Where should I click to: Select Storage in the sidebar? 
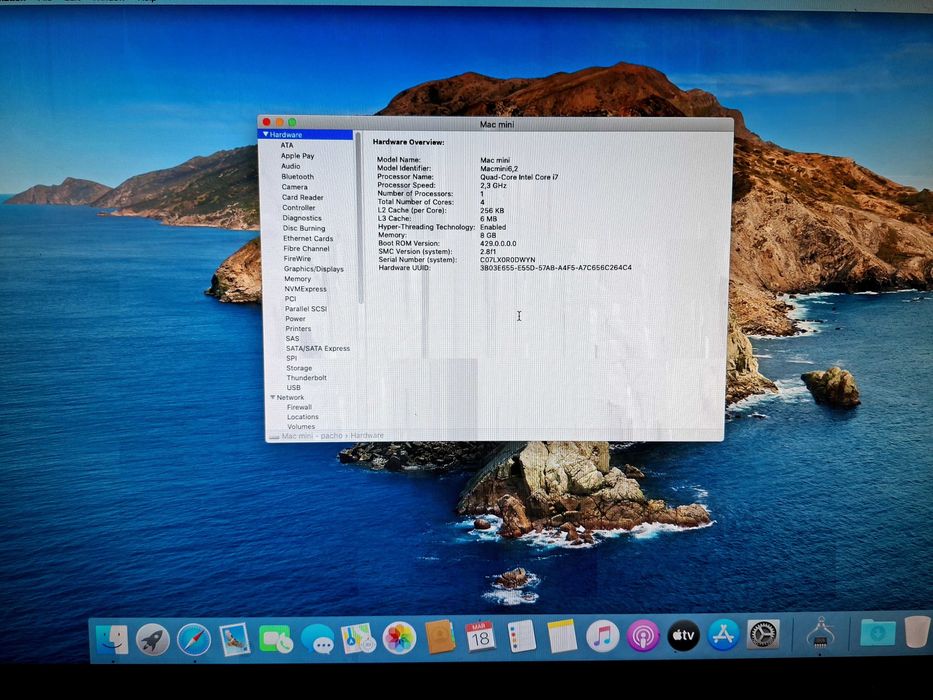299,368
